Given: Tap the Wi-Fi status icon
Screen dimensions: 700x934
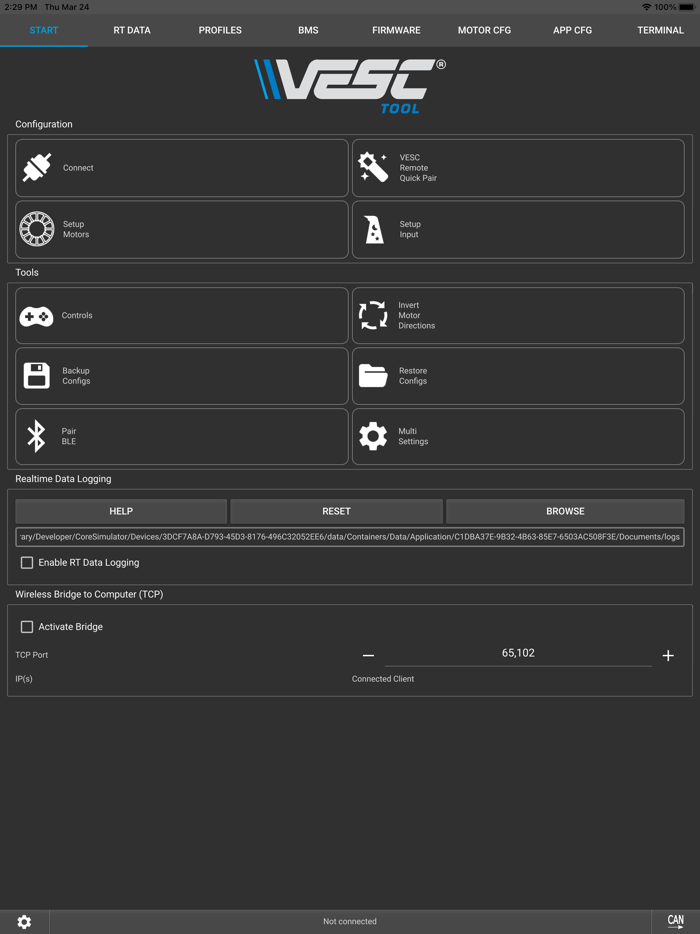Looking at the screenshot, I should (x=646, y=7).
